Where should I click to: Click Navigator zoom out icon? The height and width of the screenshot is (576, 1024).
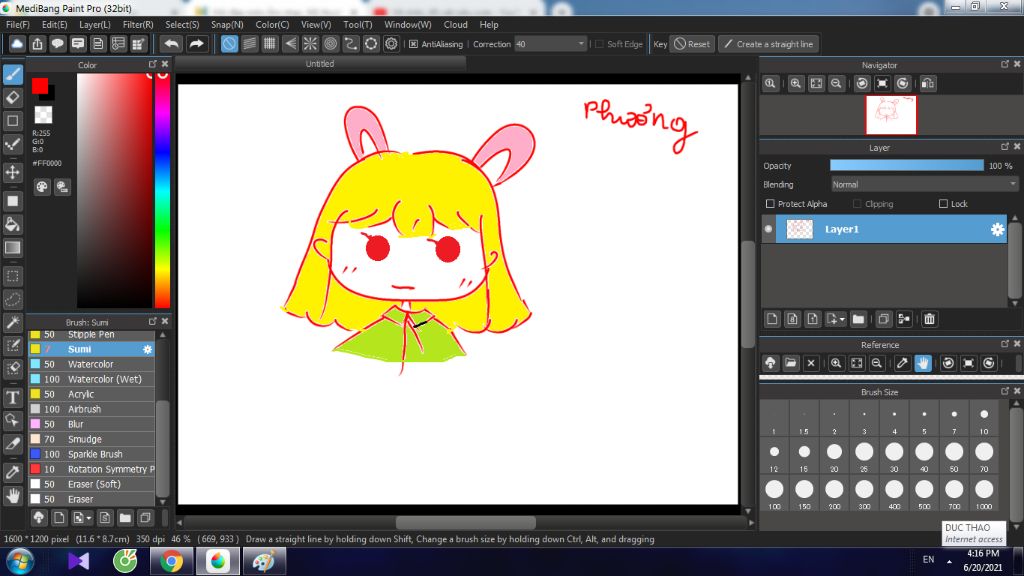click(836, 84)
